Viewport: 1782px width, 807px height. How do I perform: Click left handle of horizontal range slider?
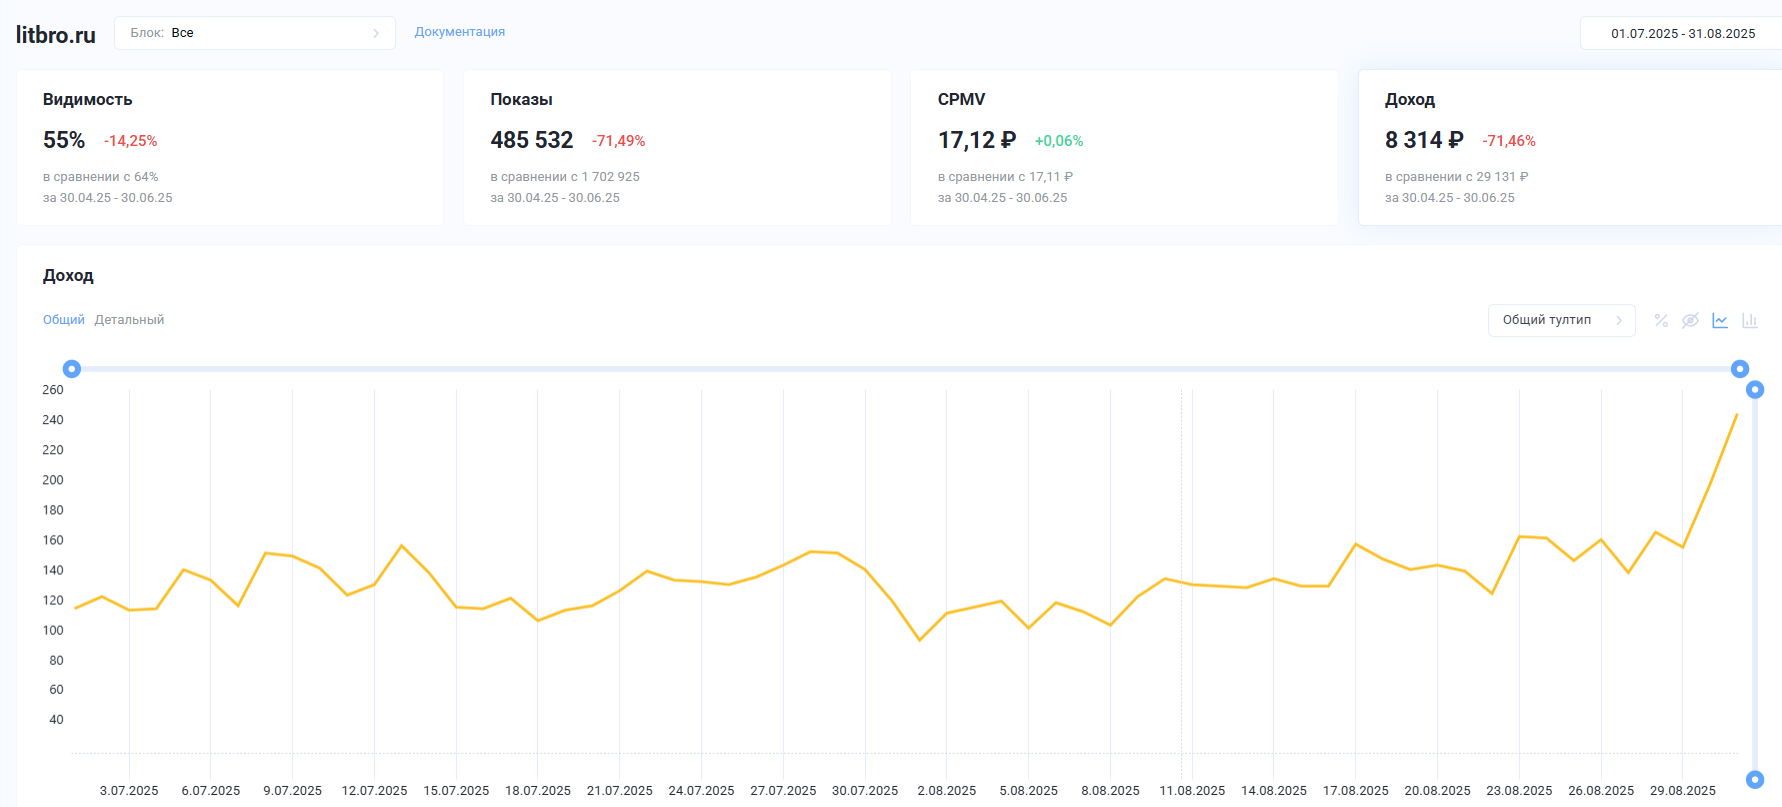tap(72, 369)
